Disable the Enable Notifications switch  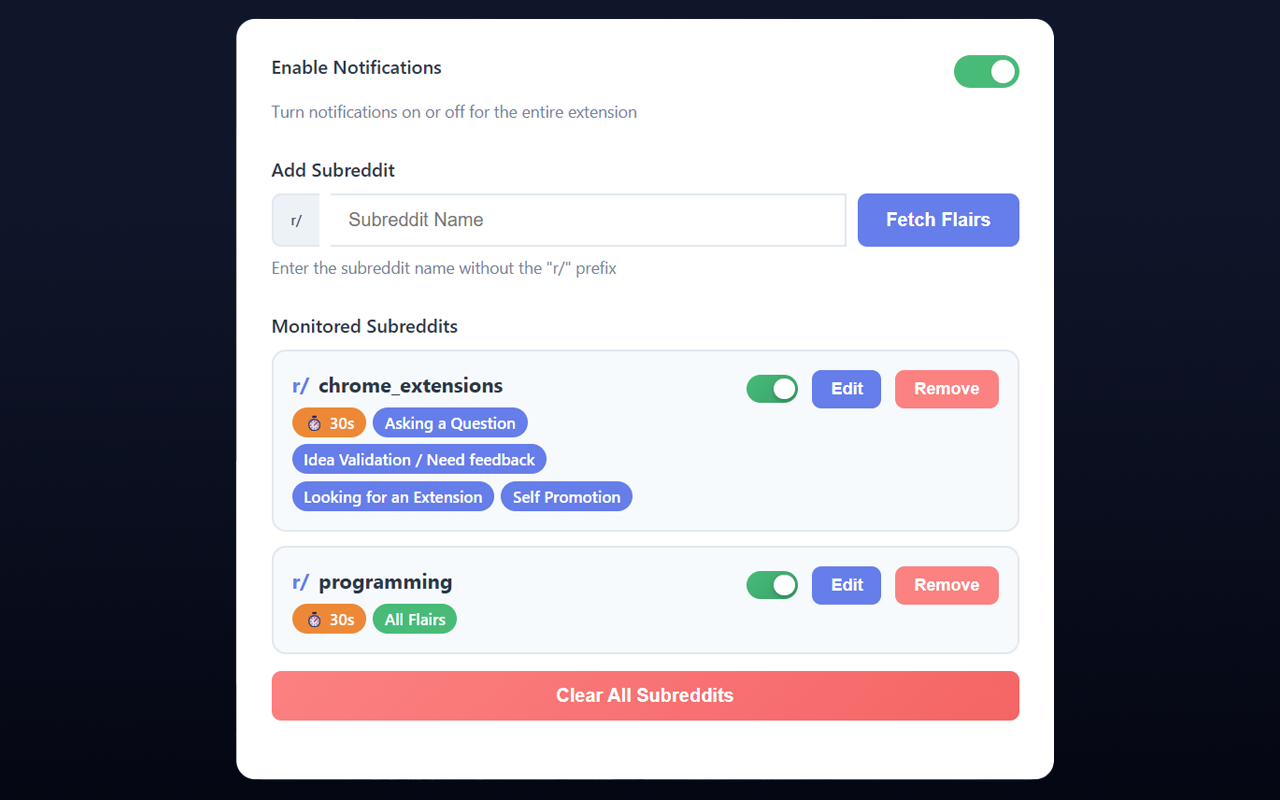click(x=986, y=71)
